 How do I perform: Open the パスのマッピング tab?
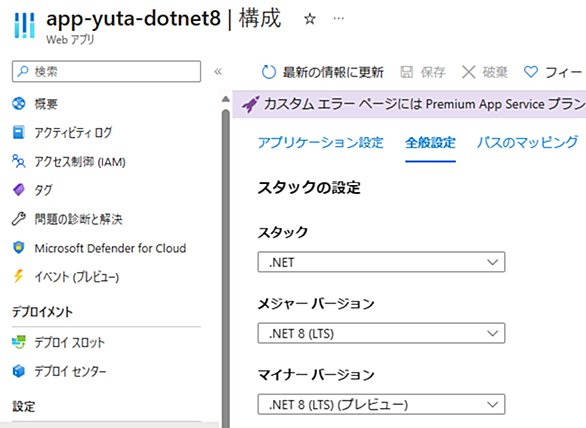coord(527,142)
